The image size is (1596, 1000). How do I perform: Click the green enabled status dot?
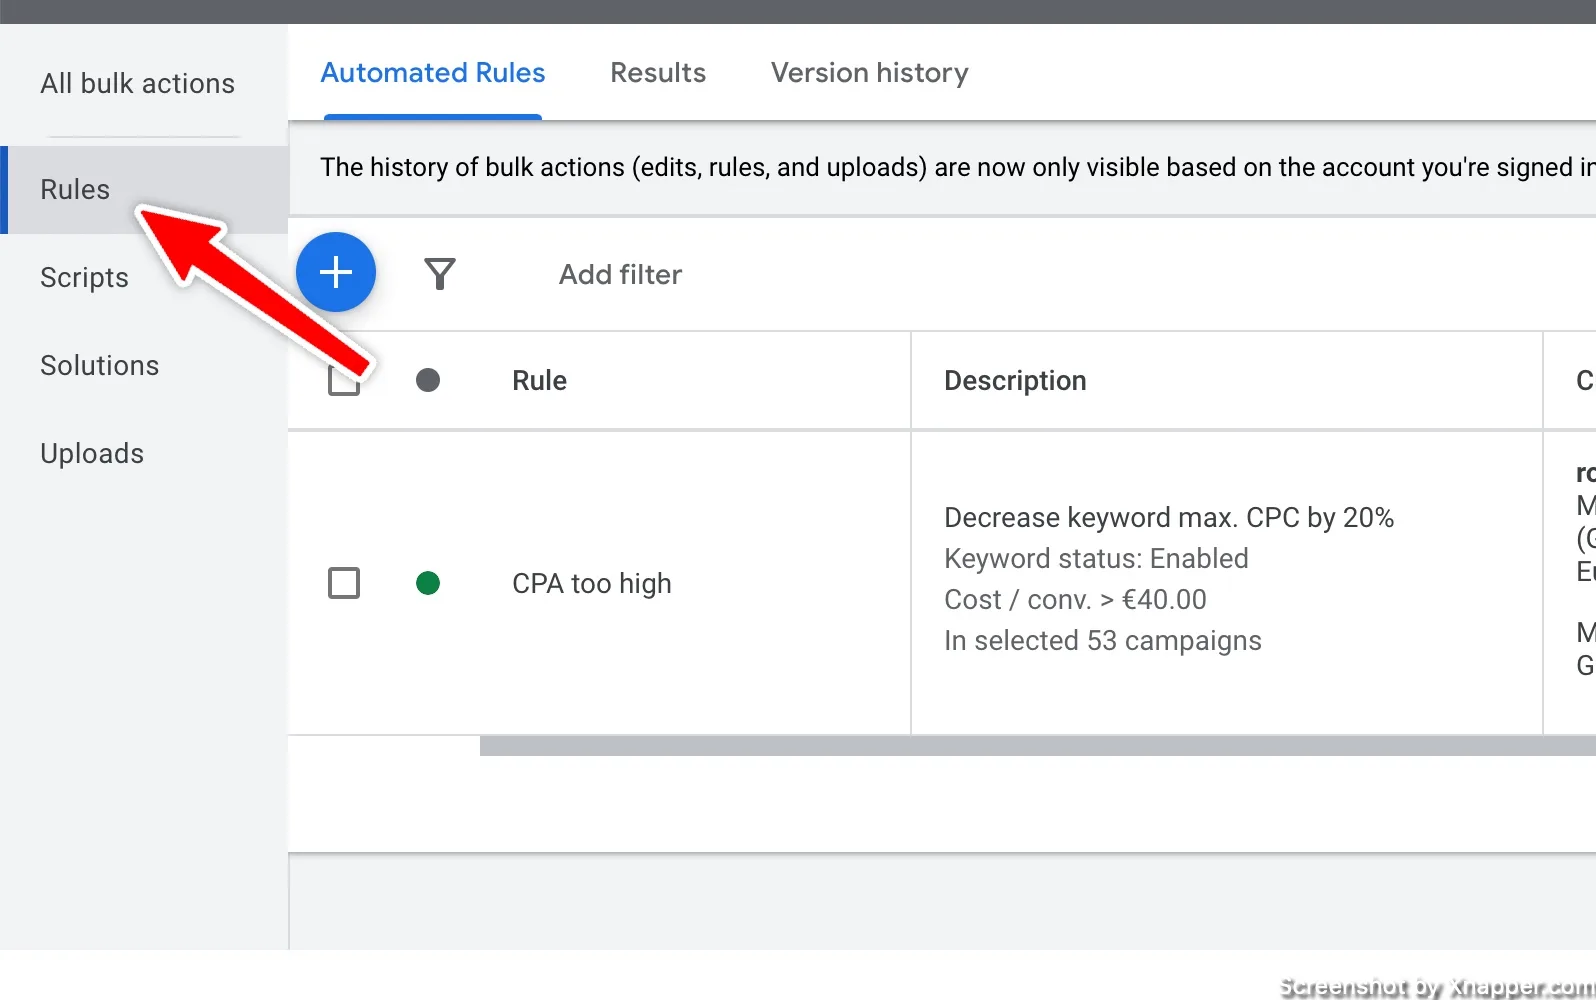pyautogui.click(x=428, y=583)
